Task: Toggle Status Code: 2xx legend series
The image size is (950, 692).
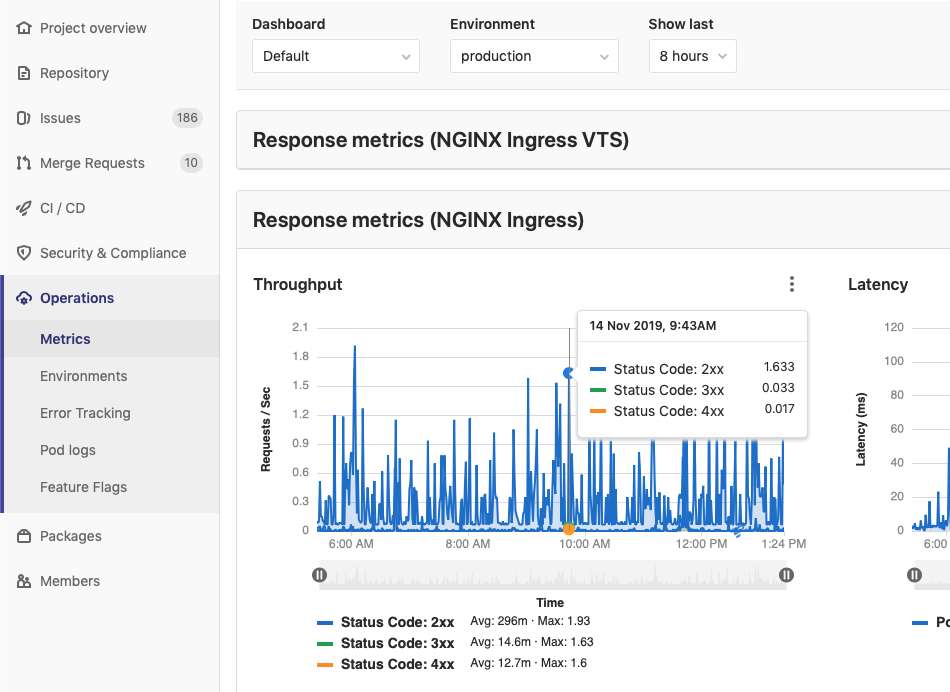Action: tap(397, 622)
